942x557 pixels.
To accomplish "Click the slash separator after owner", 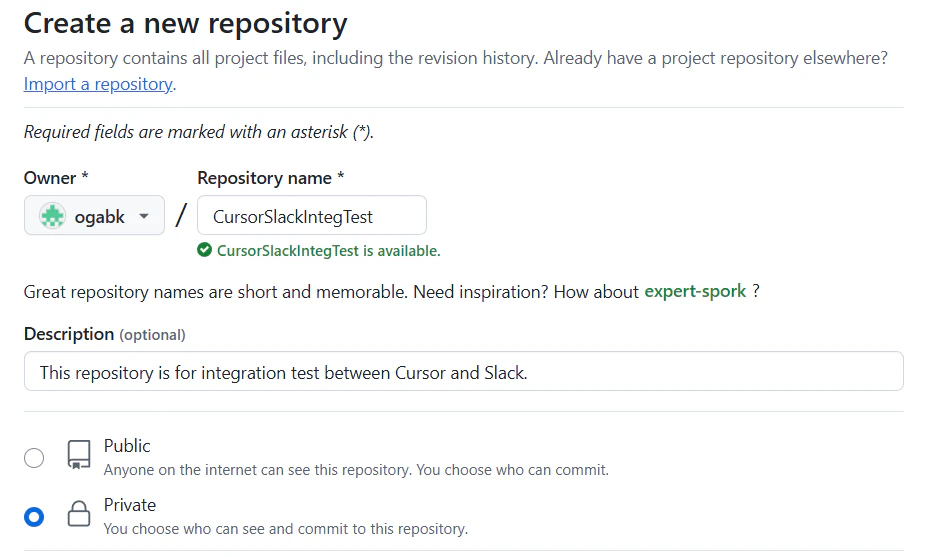I will pos(181,216).
